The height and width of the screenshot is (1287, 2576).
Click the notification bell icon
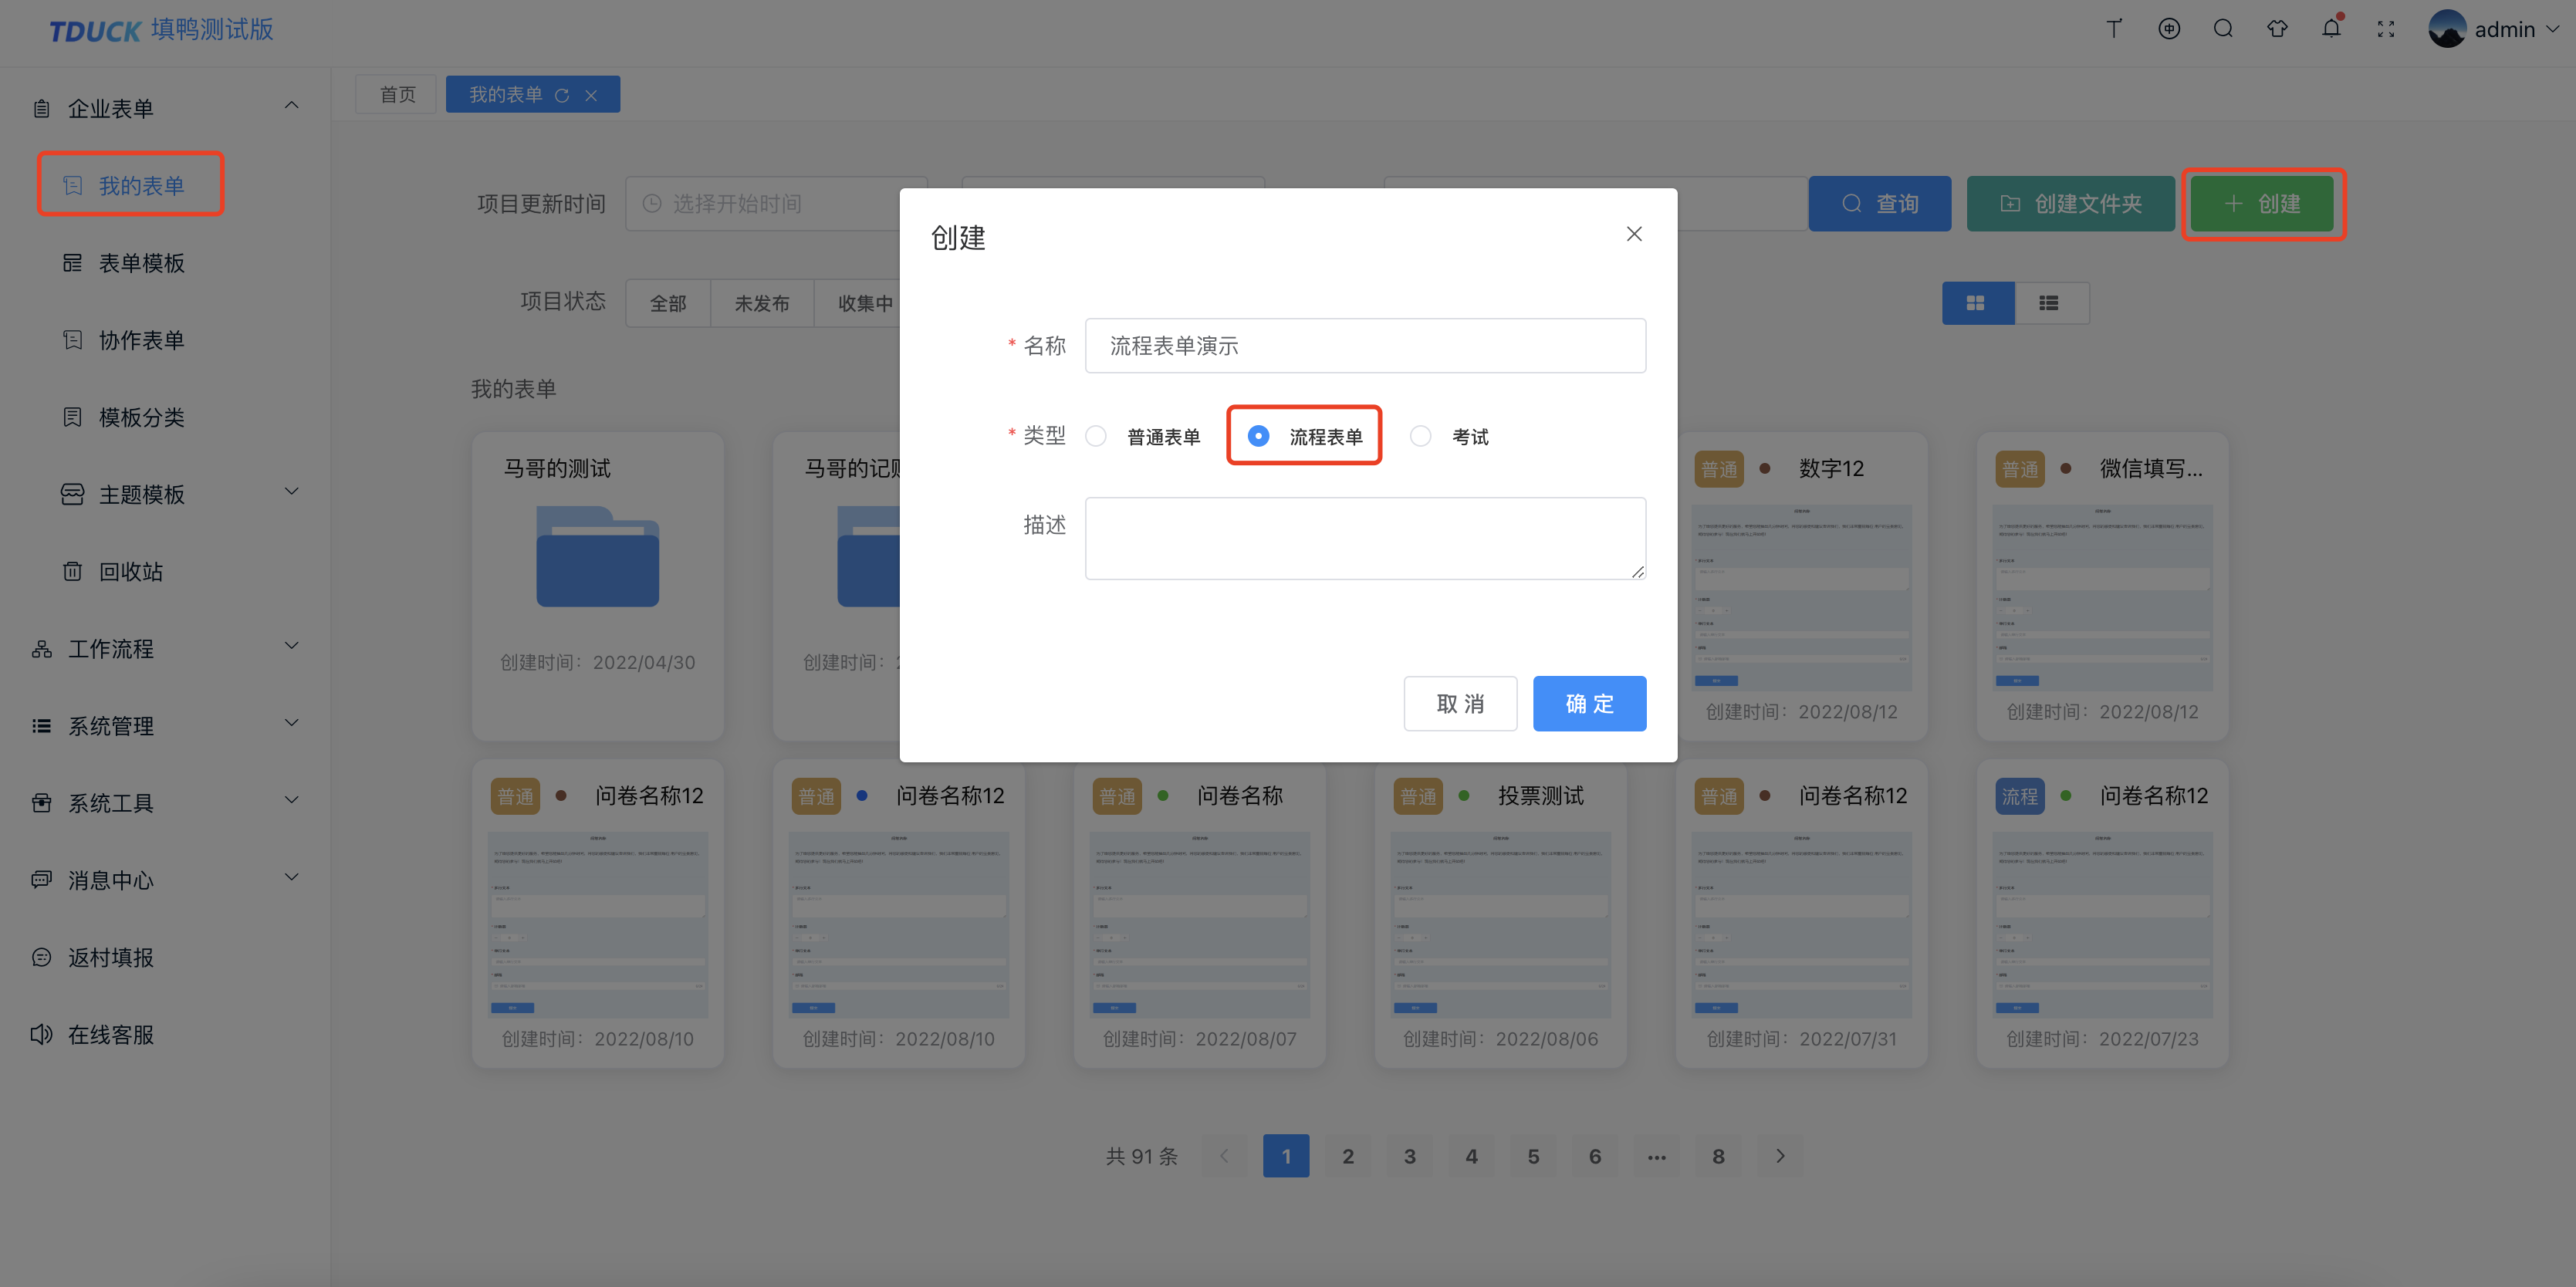click(2331, 28)
